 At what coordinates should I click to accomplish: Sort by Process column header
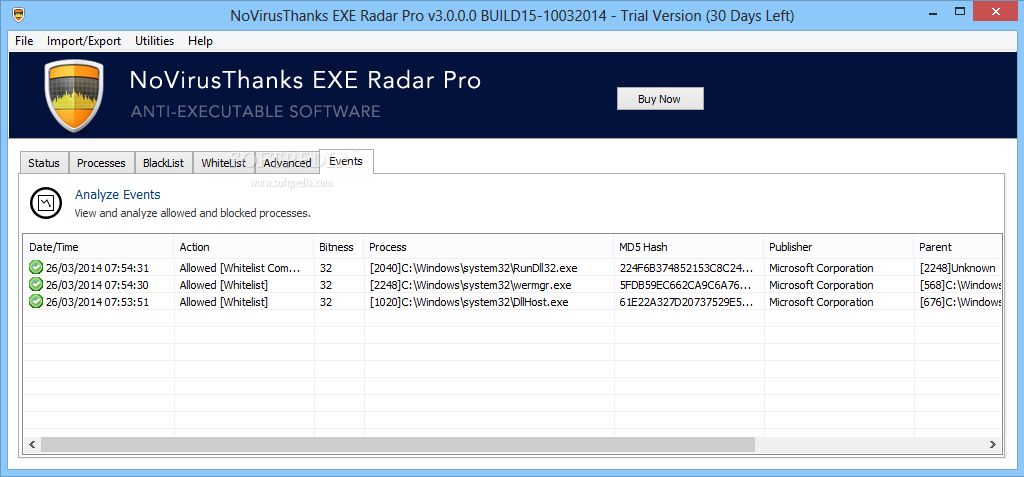[489, 247]
